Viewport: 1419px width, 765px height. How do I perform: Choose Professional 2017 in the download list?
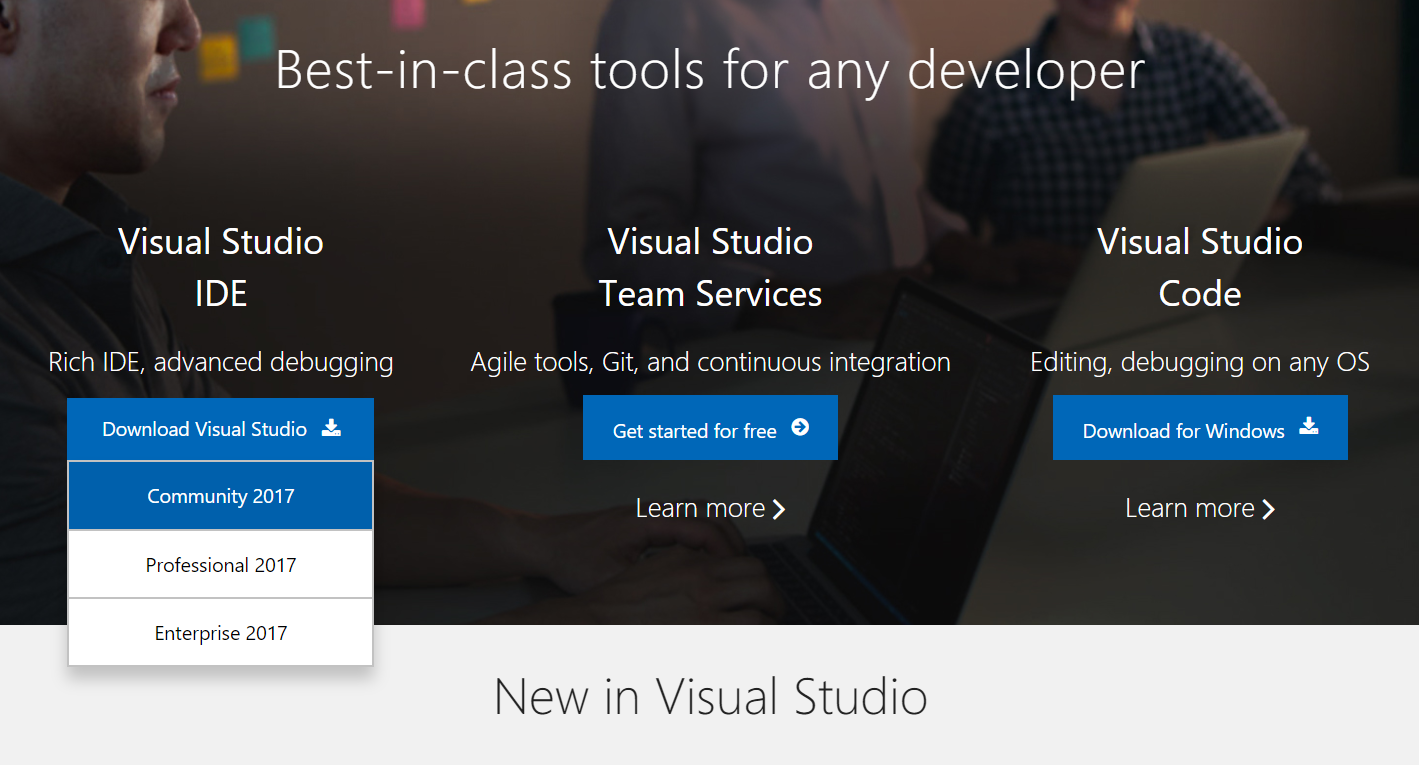click(220, 565)
